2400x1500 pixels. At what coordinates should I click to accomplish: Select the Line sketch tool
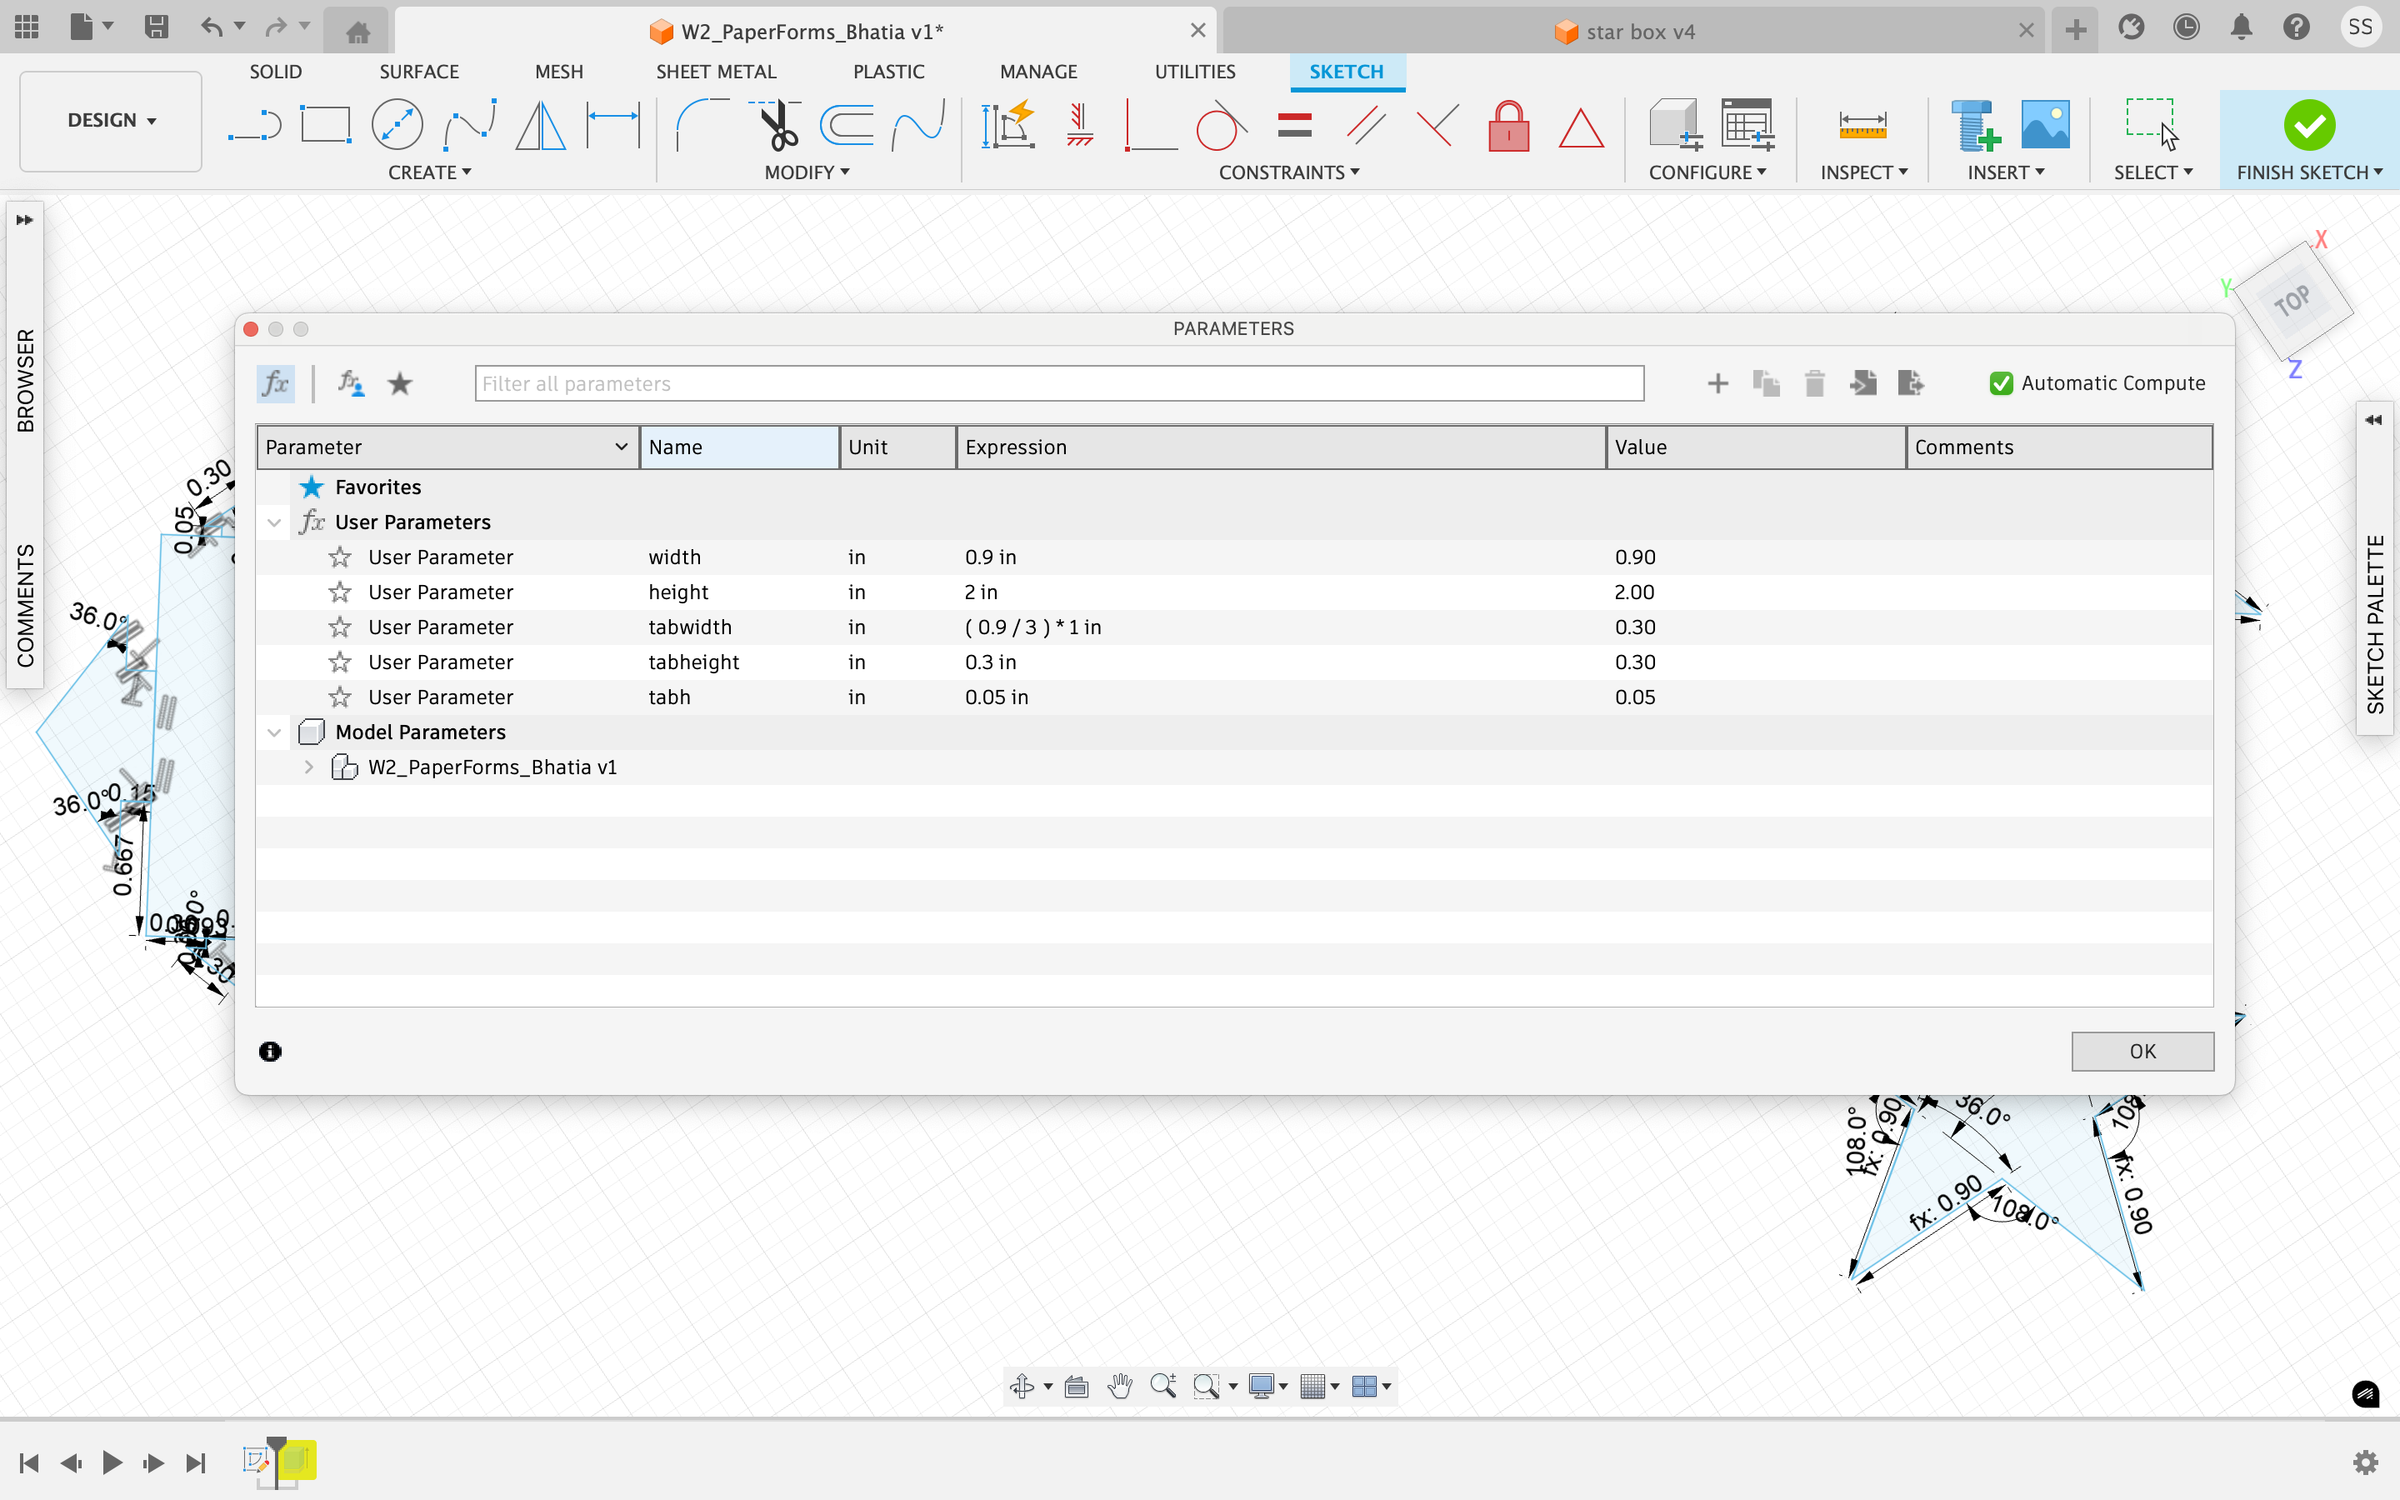click(254, 126)
